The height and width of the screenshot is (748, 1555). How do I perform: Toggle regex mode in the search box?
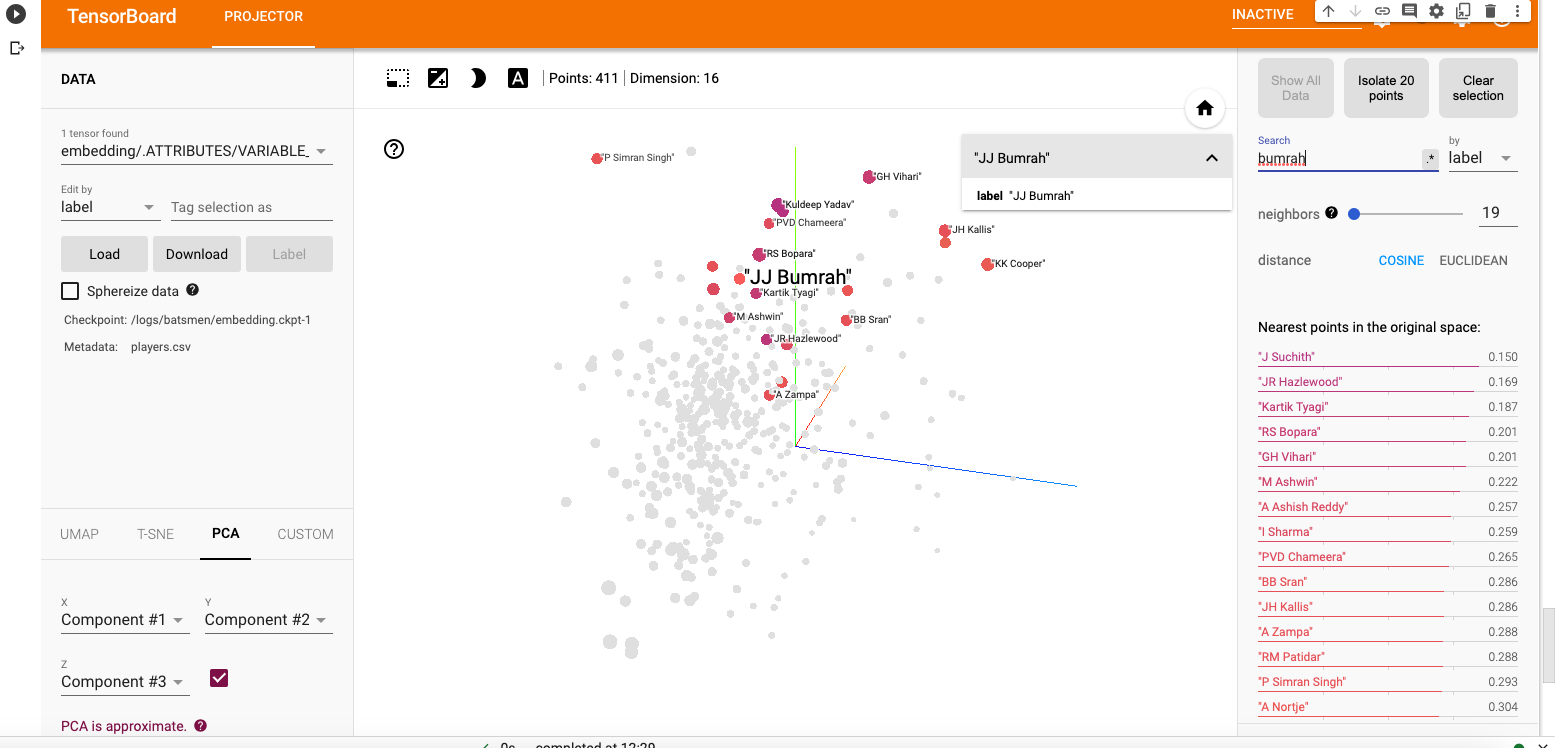pyautogui.click(x=1430, y=158)
